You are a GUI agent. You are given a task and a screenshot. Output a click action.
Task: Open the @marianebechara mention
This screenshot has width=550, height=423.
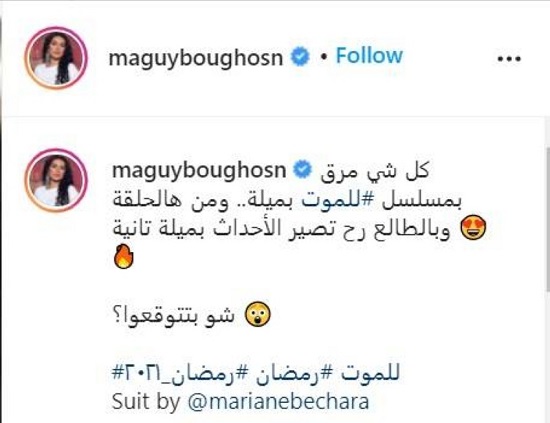279,402
